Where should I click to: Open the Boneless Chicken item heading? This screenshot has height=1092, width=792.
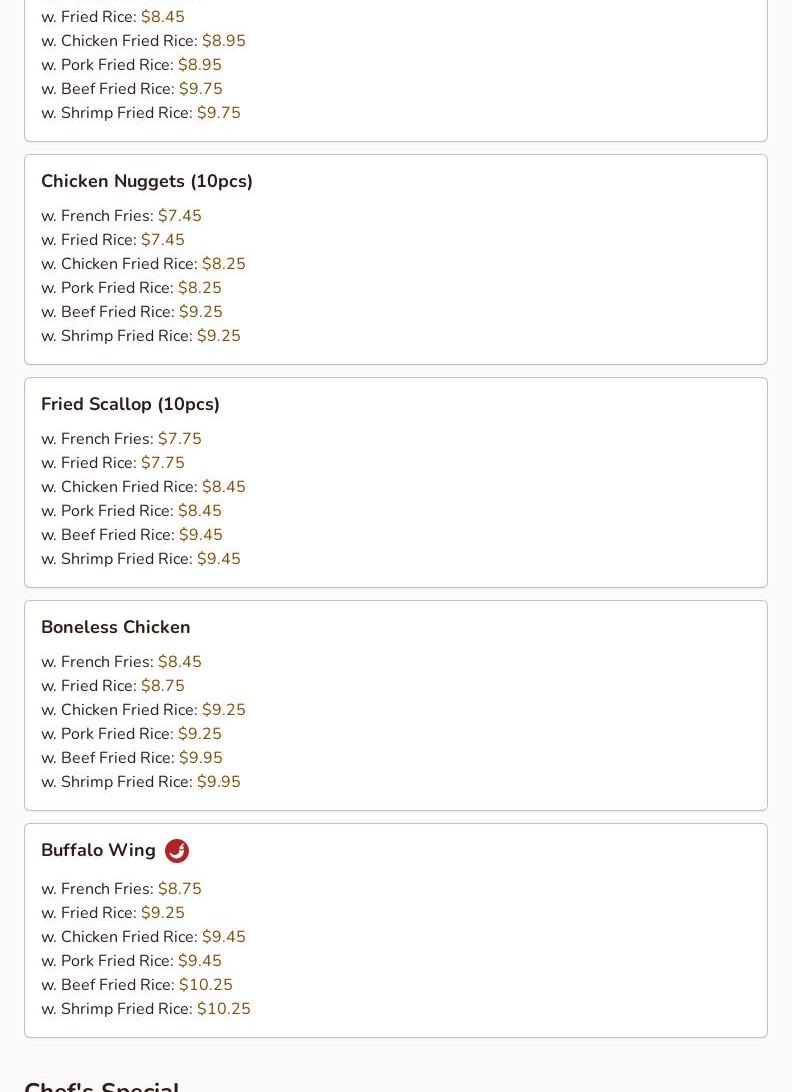tap(116, 627)
